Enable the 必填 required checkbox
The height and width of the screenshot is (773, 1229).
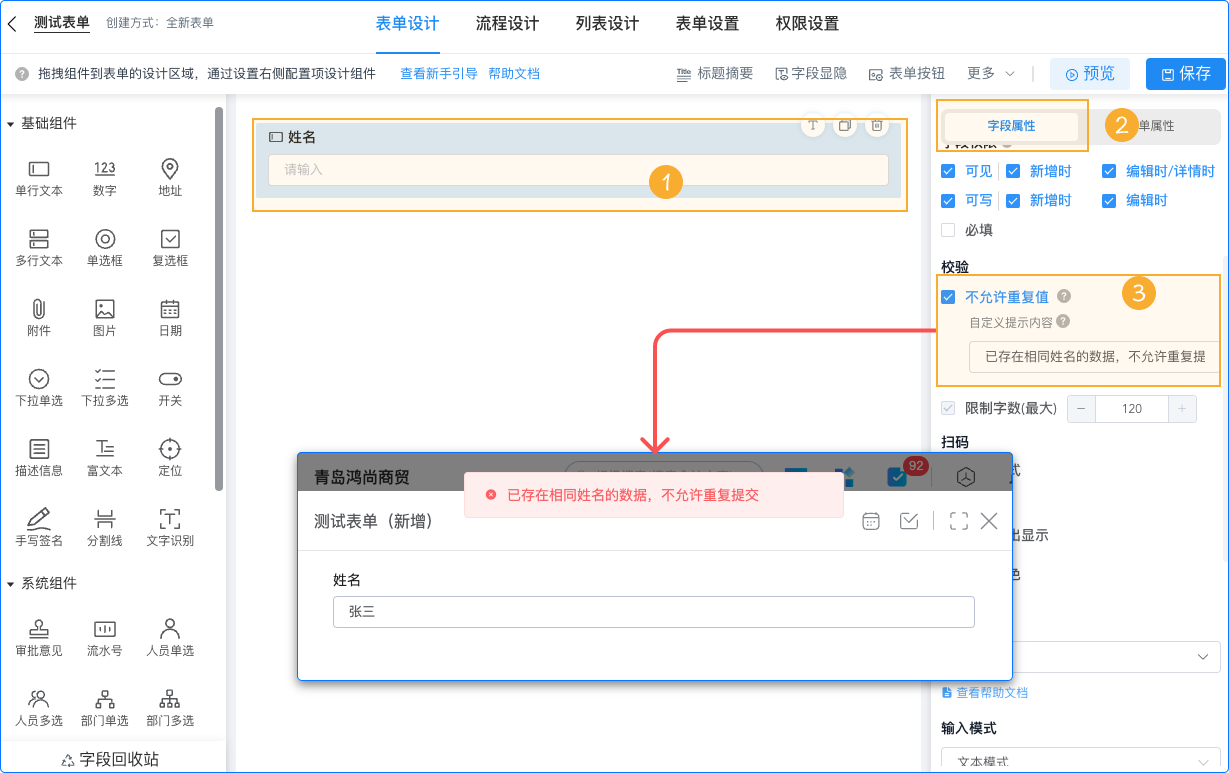pyautogui.click(x=946, y=229)
